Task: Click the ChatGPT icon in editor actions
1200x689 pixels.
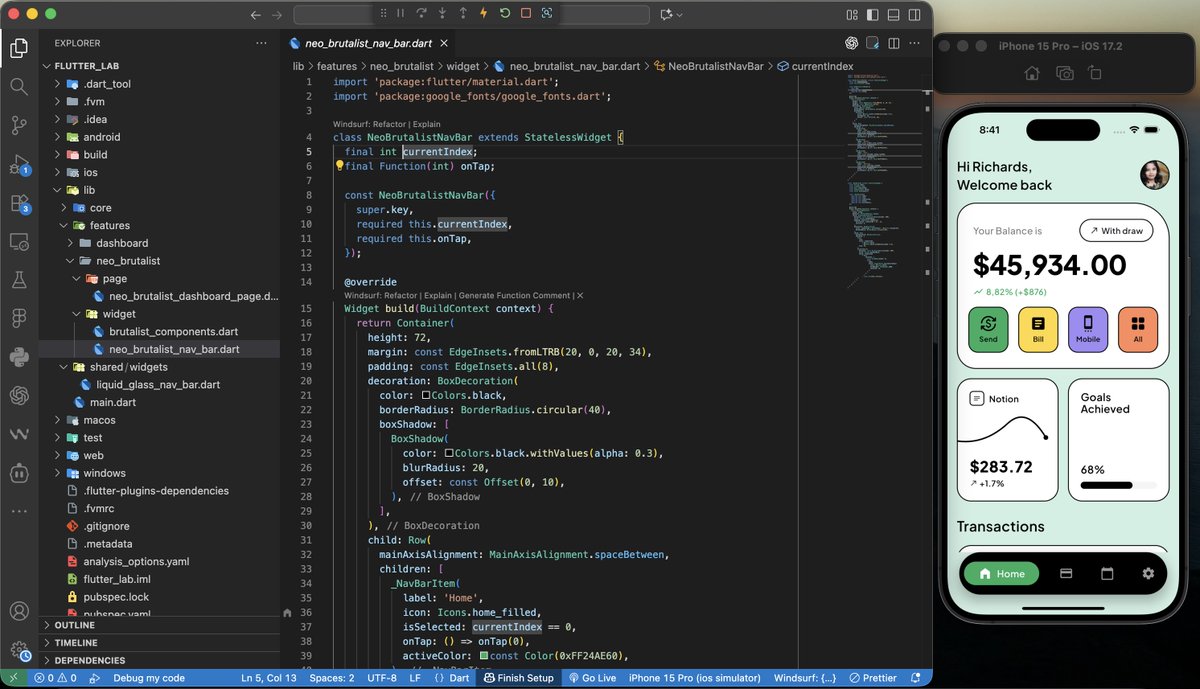Action: (x=852, y=43)
